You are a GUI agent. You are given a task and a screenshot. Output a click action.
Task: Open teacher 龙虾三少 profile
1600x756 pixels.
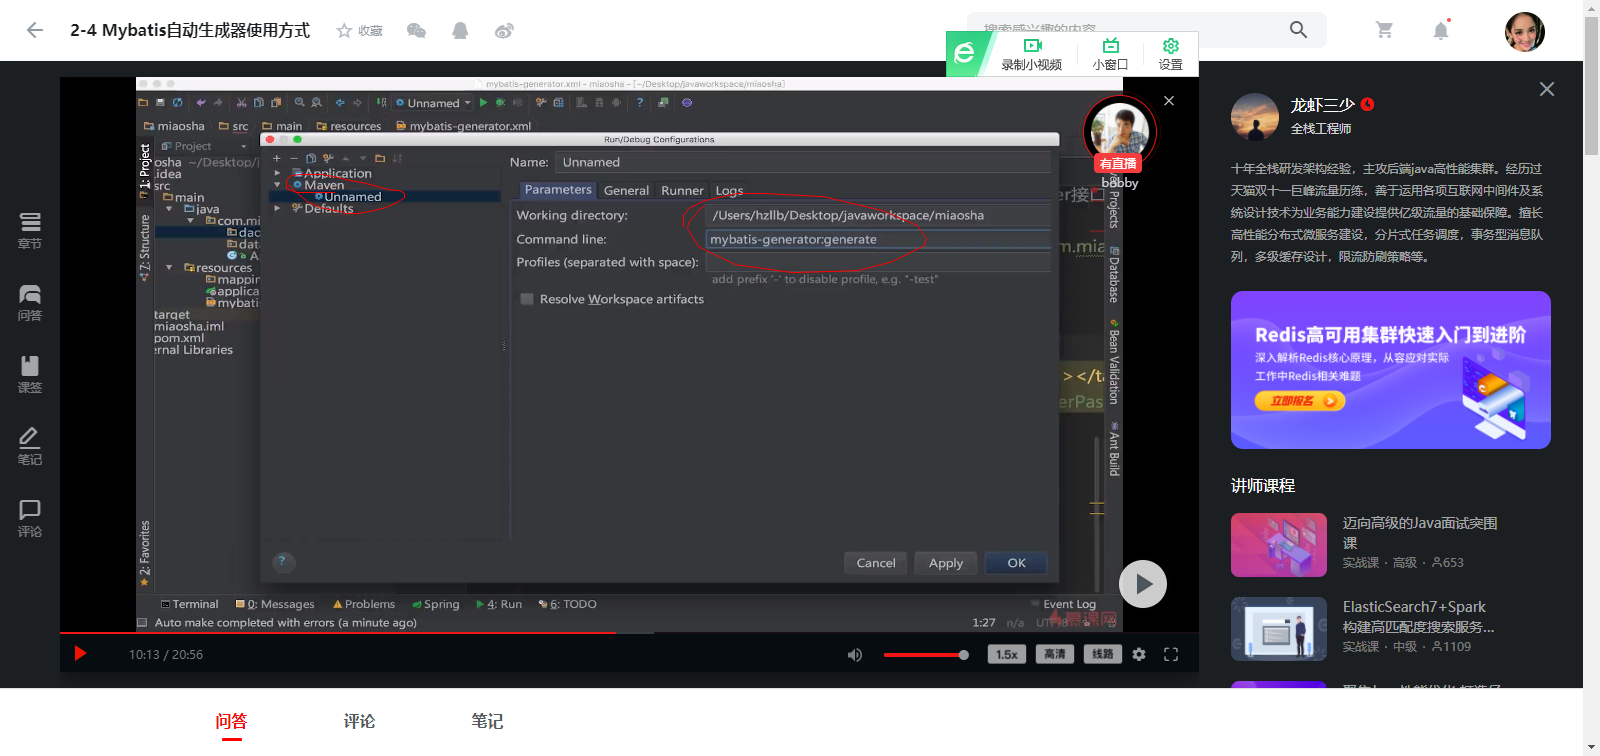pyautogui.click(x=1322, y=105)
